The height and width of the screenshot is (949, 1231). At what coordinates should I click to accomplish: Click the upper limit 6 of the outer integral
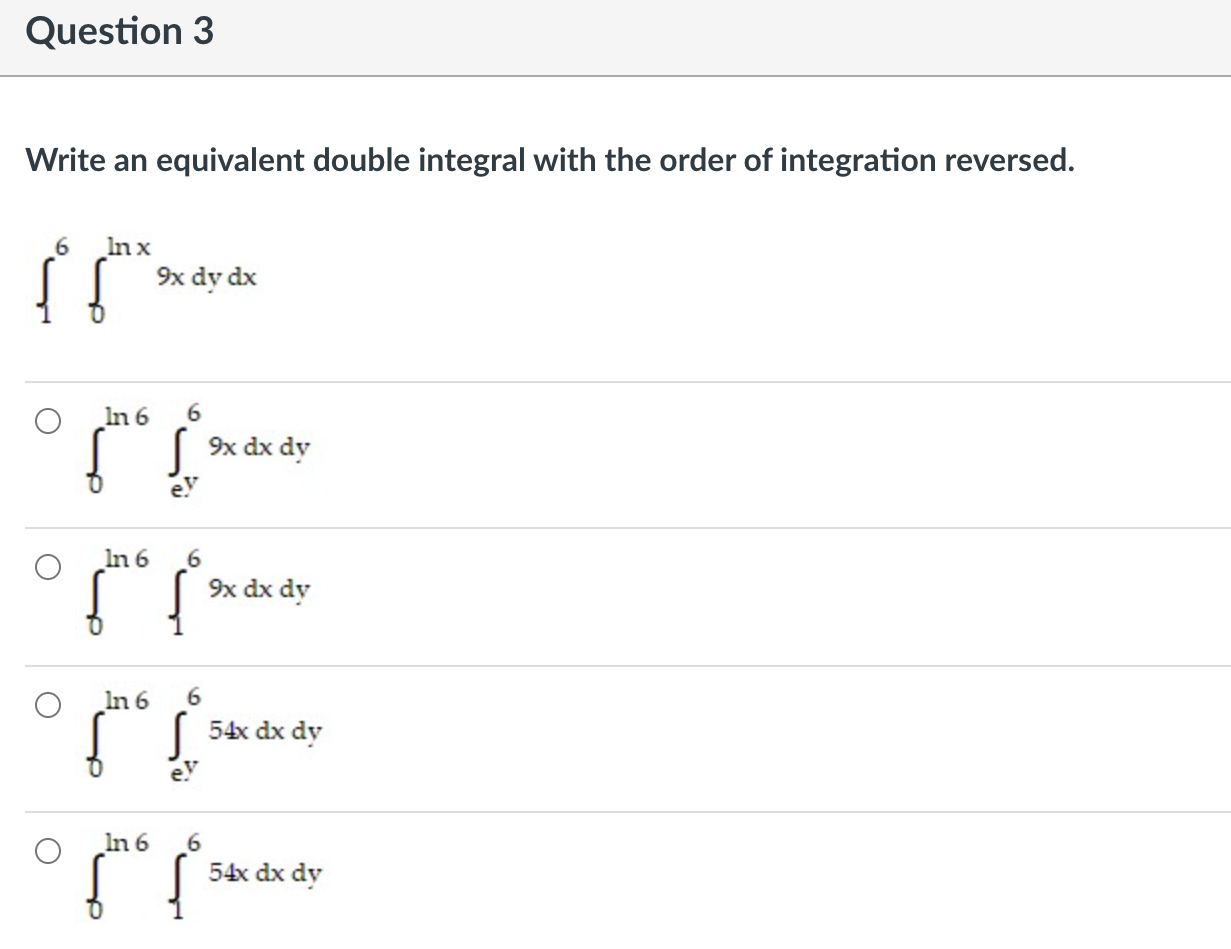(62, 245)
